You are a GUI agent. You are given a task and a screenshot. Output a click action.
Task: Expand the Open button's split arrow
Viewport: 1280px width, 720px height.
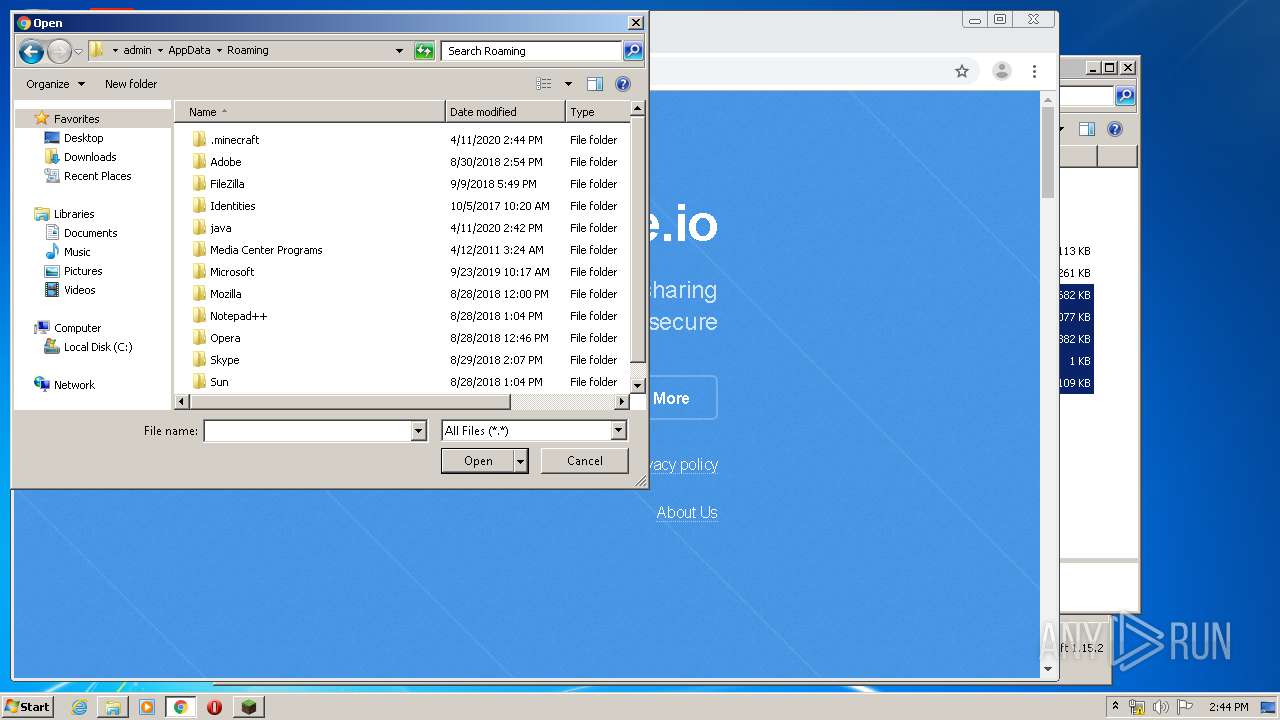click(x=521, y=461)
